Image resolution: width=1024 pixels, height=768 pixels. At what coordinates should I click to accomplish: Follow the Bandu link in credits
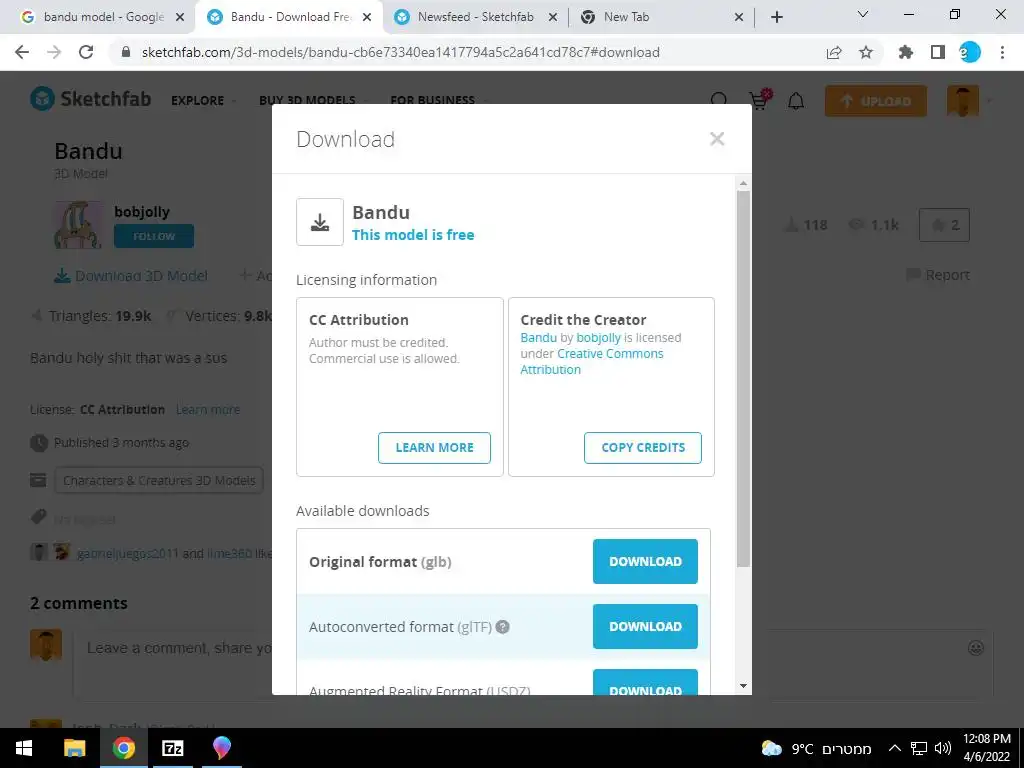point(538,338)
